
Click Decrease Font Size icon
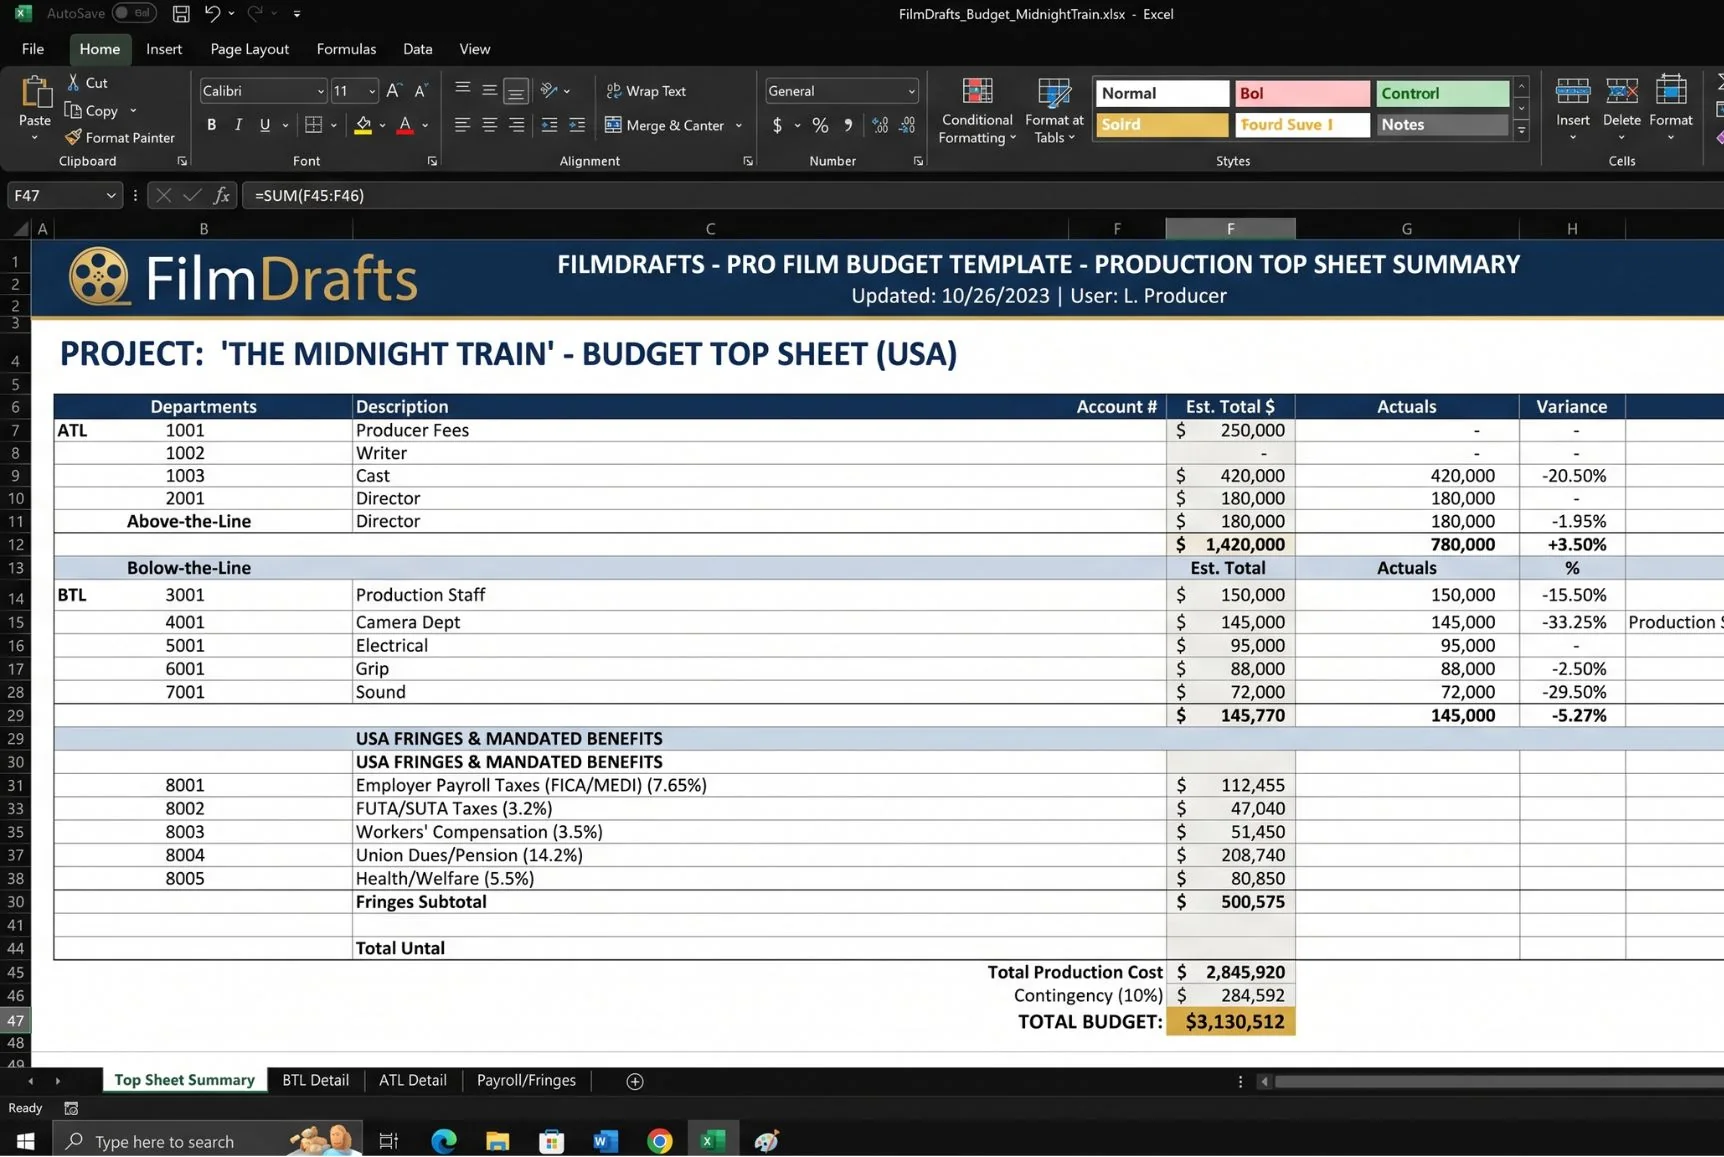[x=421, y=91]
